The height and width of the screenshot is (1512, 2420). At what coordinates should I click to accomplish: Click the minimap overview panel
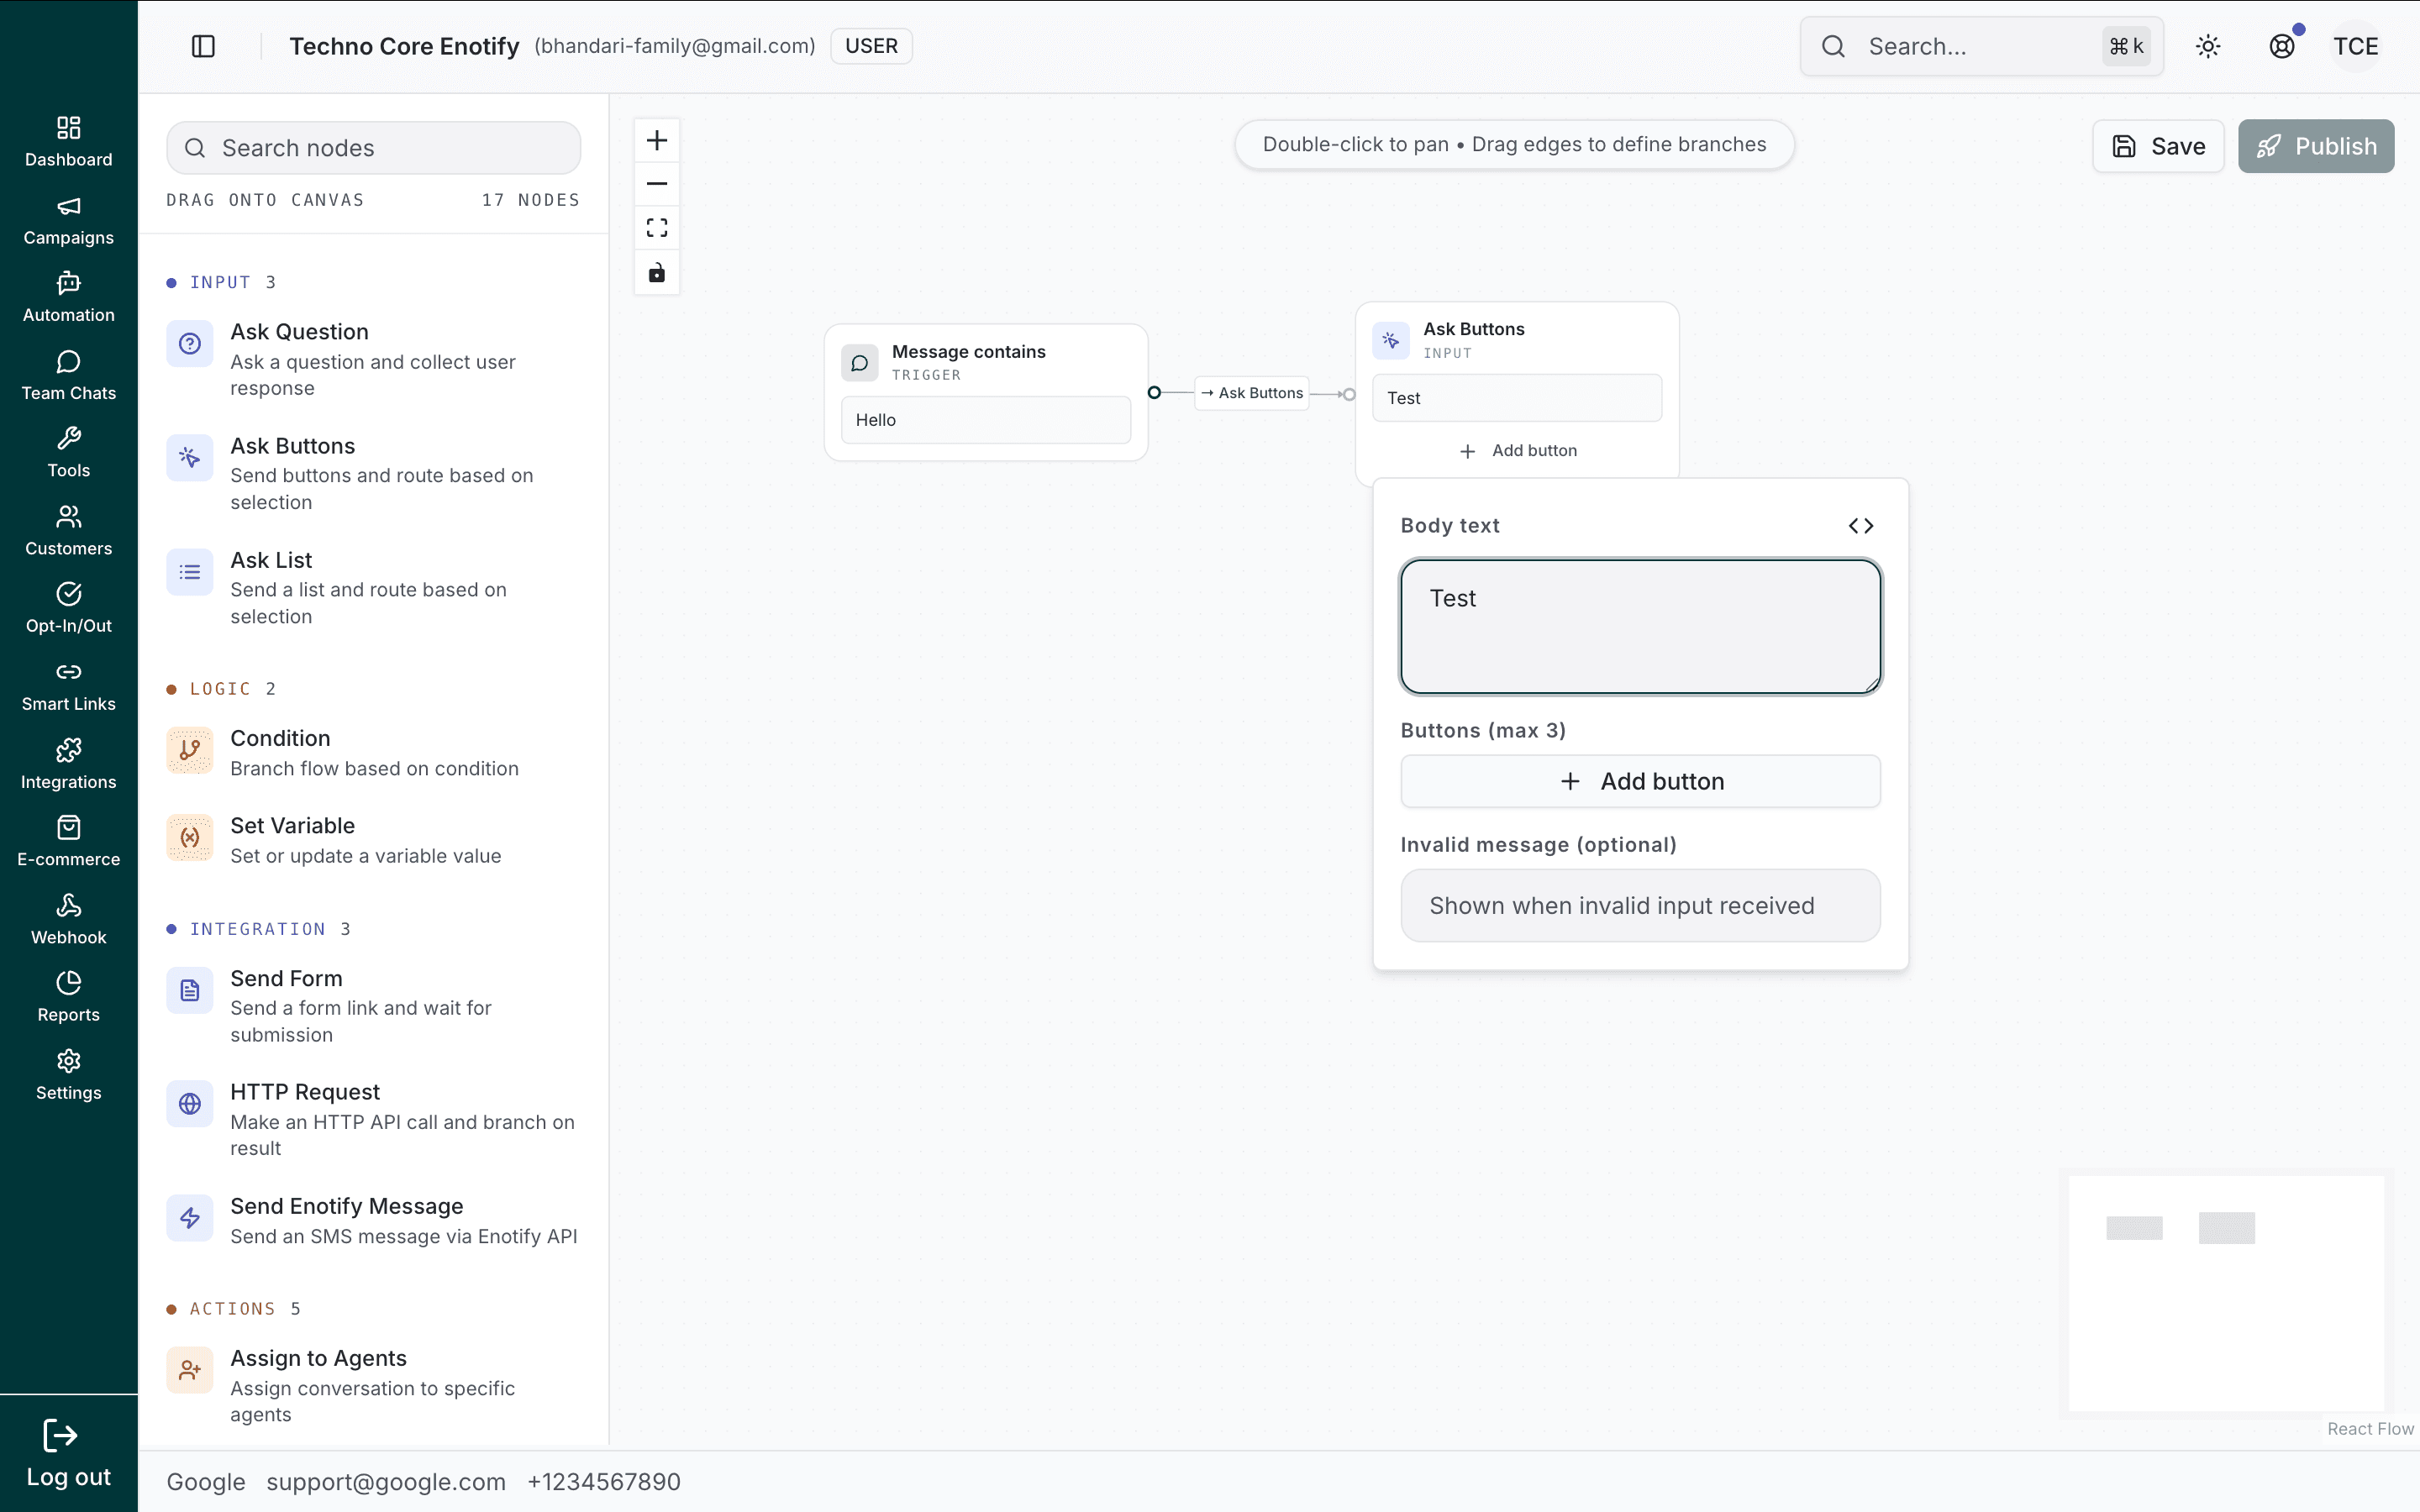click(x=2226, y=1293)
